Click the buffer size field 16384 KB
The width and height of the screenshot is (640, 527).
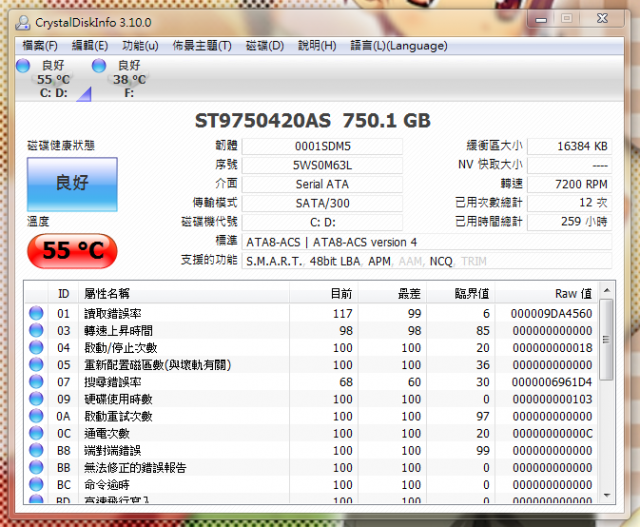pyautogui.click(x=569, y=146)
